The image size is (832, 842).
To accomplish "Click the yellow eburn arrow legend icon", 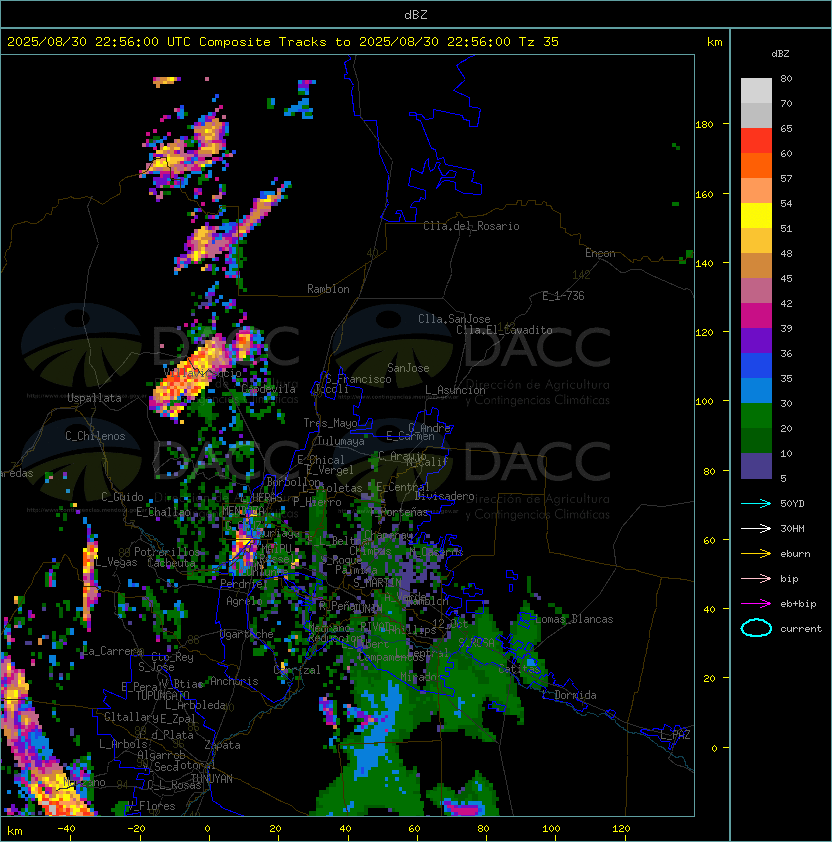I will [x=756, y=554].
